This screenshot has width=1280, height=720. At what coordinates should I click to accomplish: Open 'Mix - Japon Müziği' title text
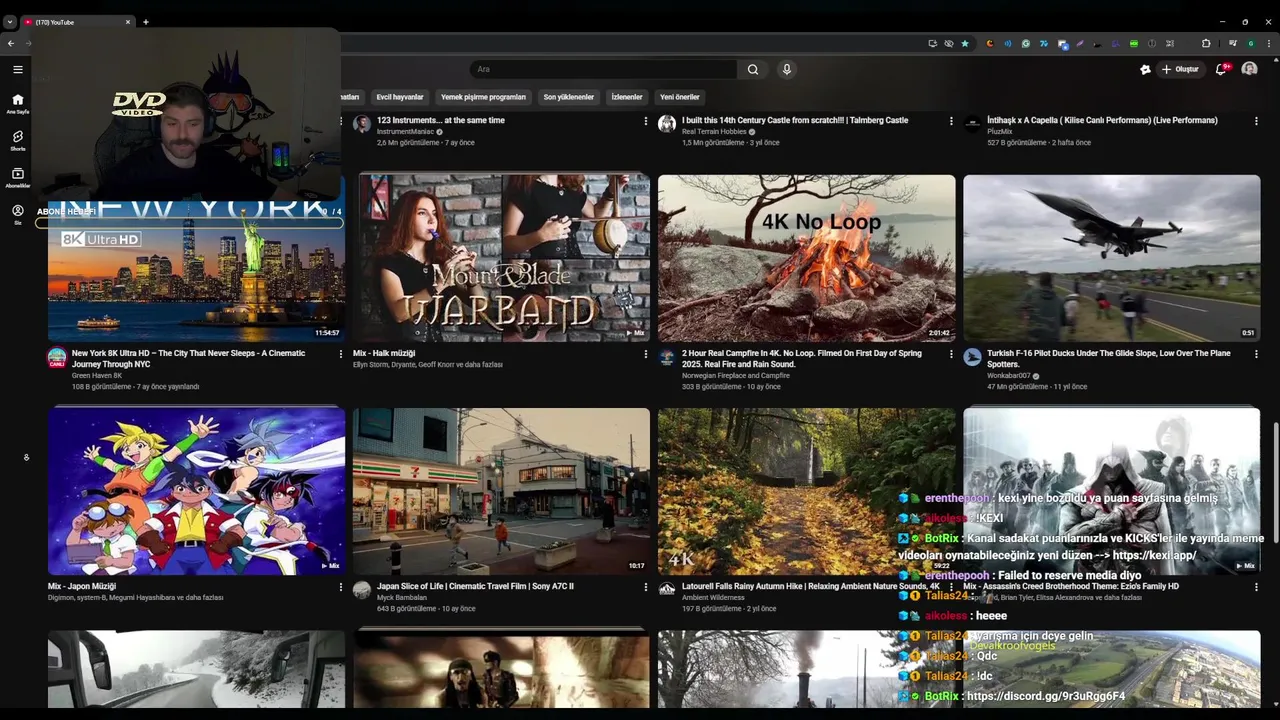tap(82, 586)
